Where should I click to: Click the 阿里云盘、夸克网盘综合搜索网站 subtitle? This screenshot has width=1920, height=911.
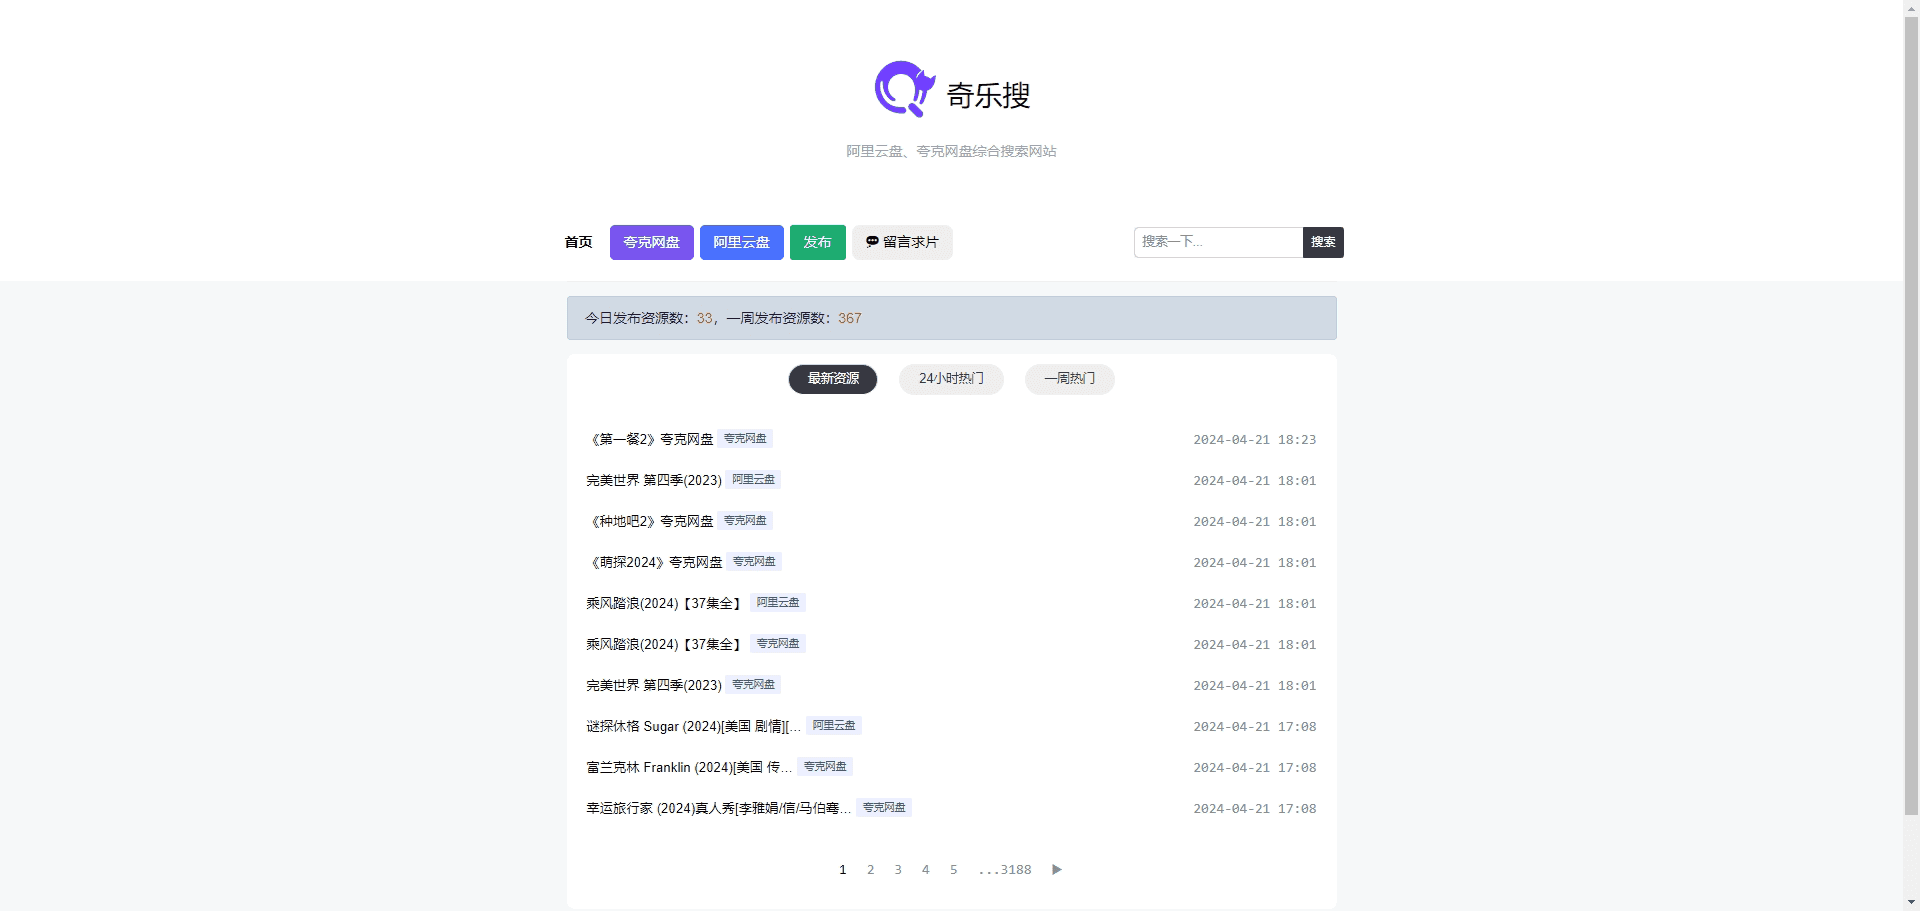click(x=951, y=151)
